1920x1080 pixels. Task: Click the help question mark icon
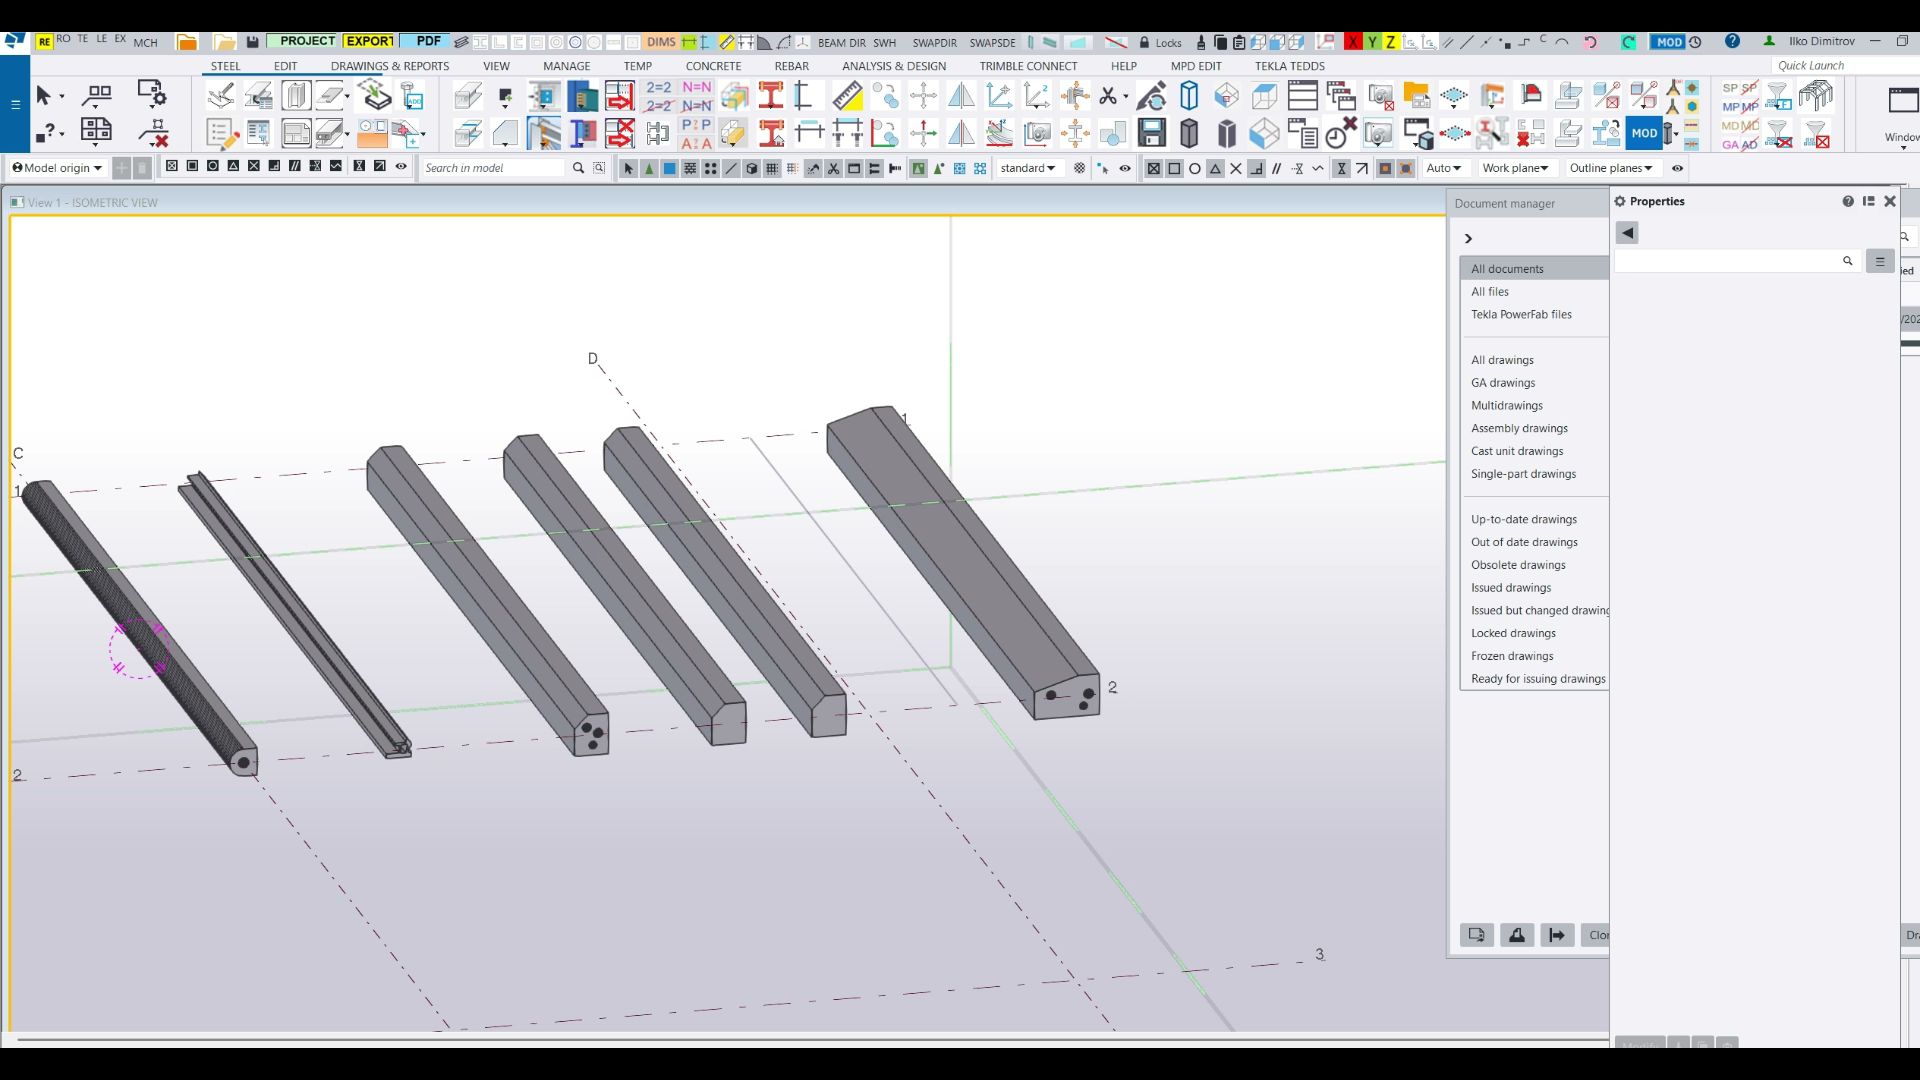[x=1732, y=41]
